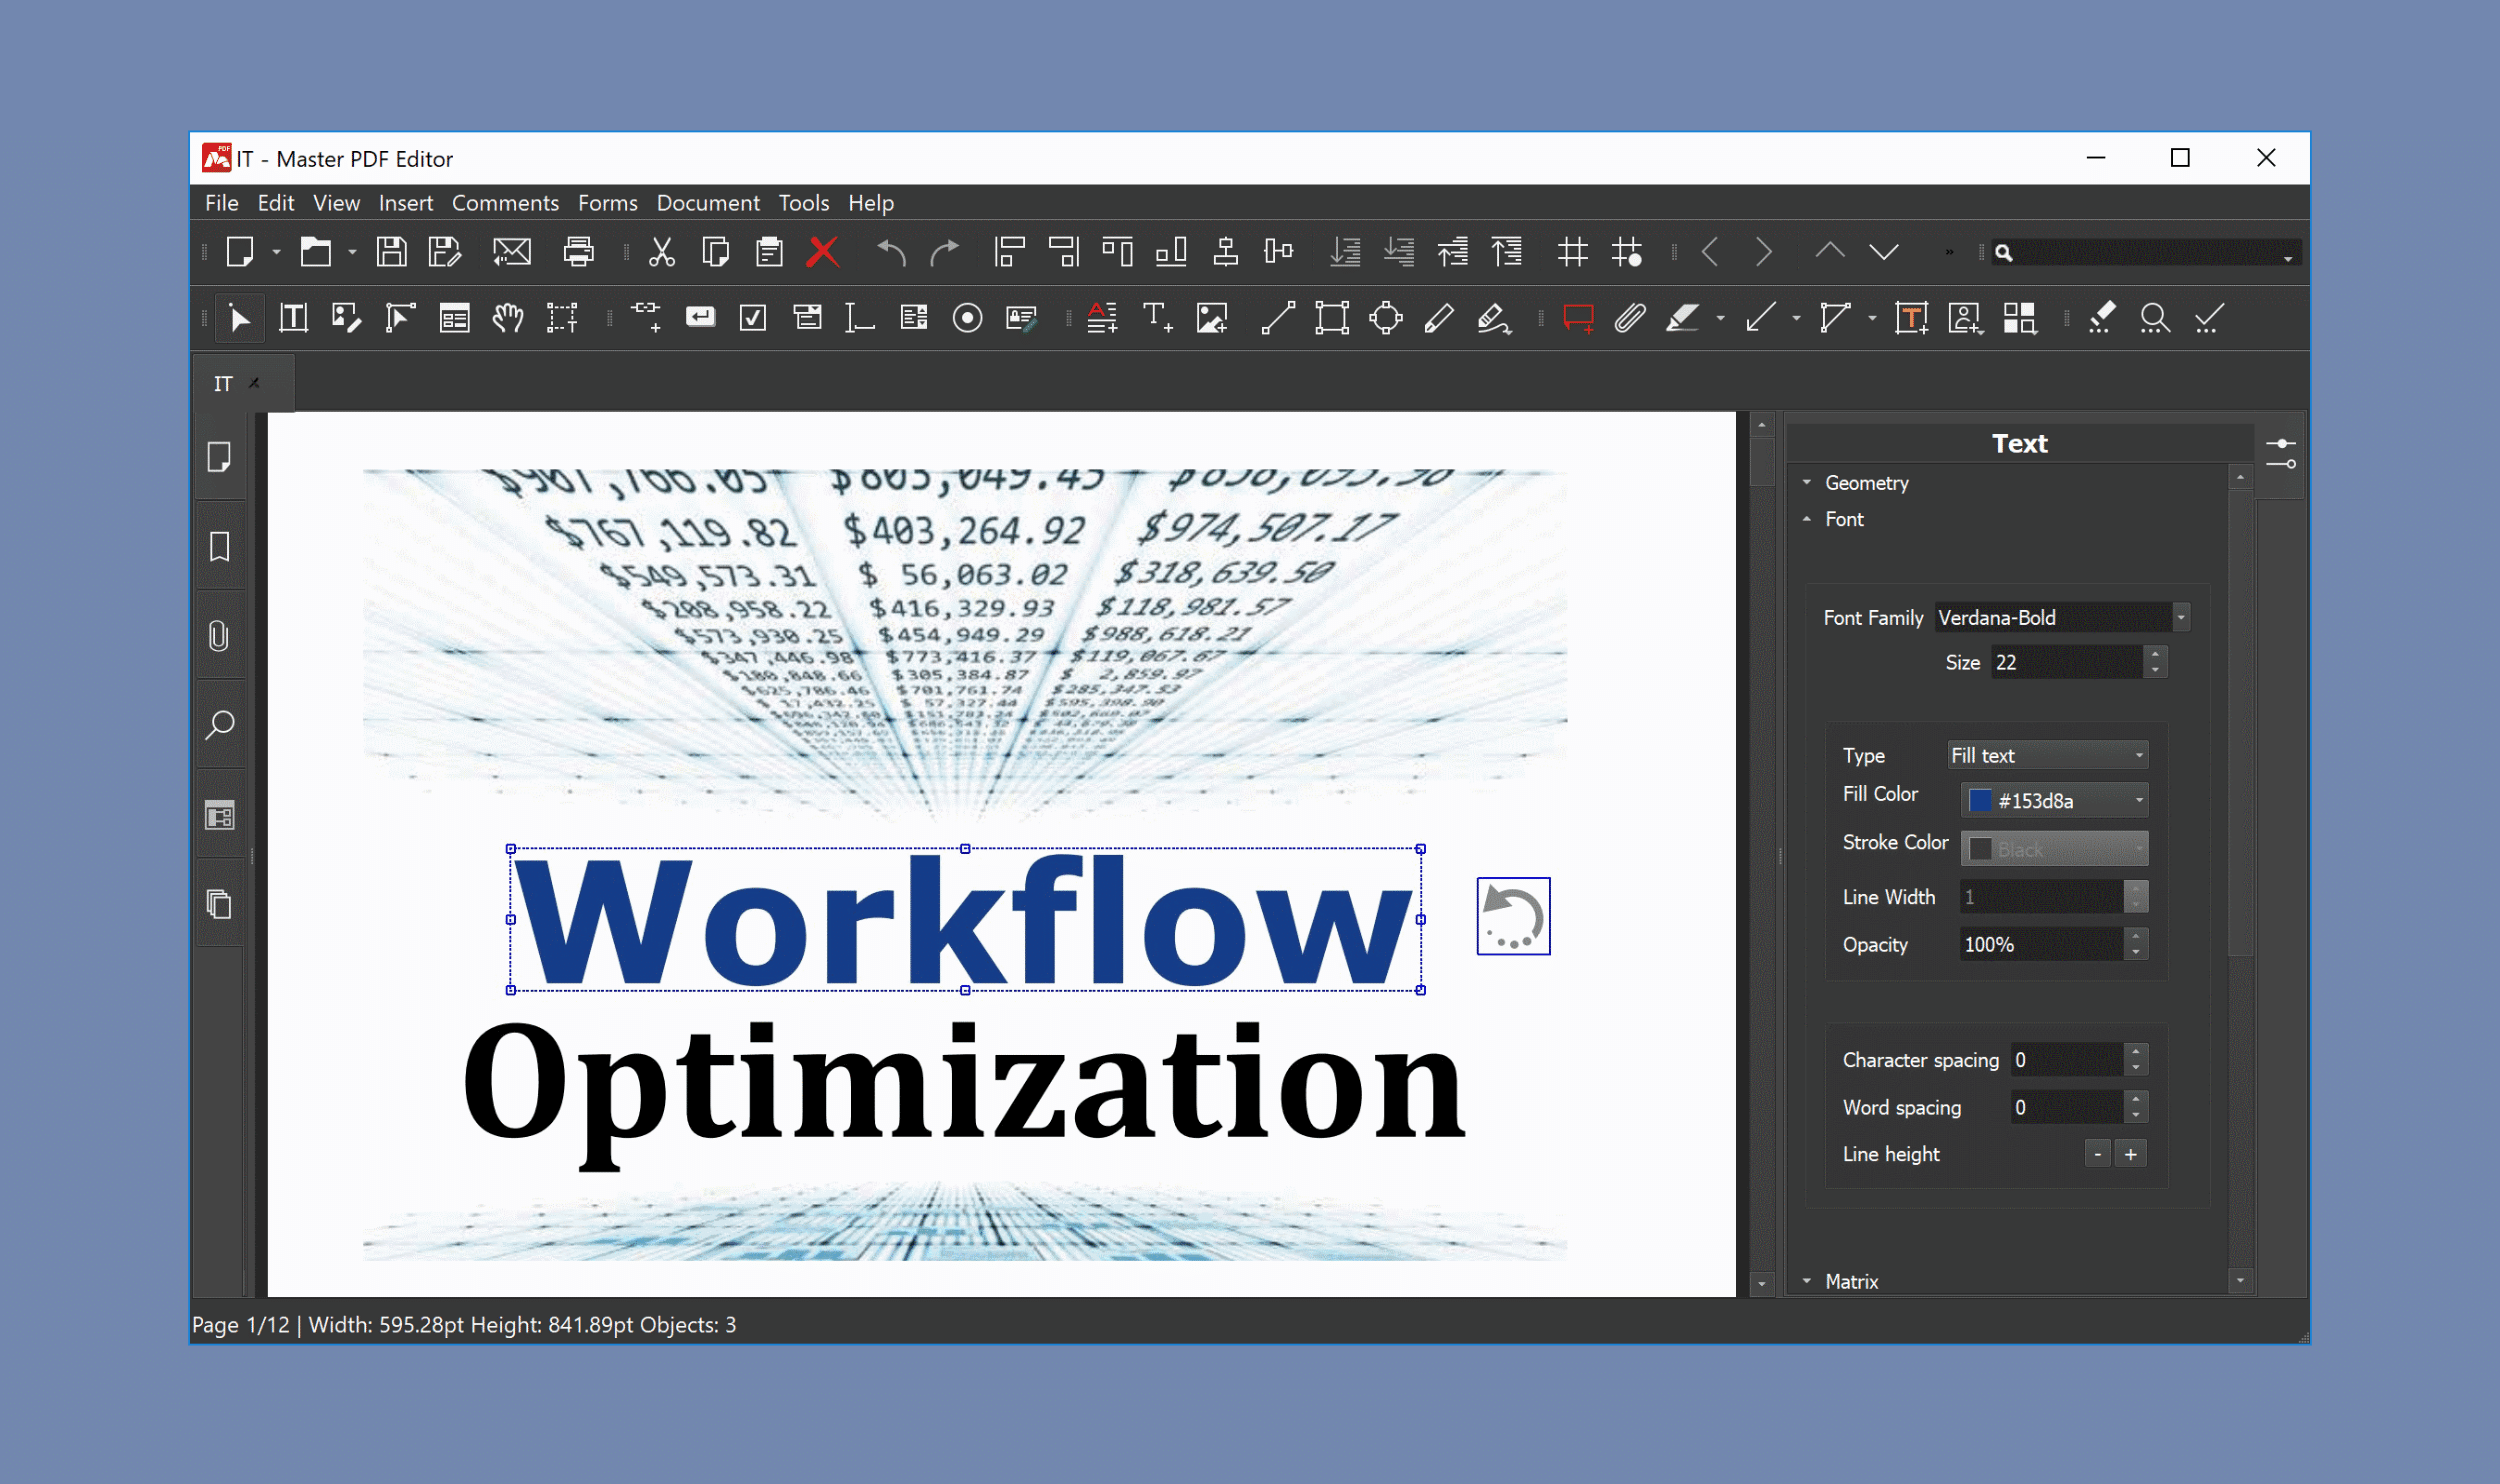2500x1484 pixels.
Task: Toggle the Snap to Grid icon
Action: click(1627, 252)
